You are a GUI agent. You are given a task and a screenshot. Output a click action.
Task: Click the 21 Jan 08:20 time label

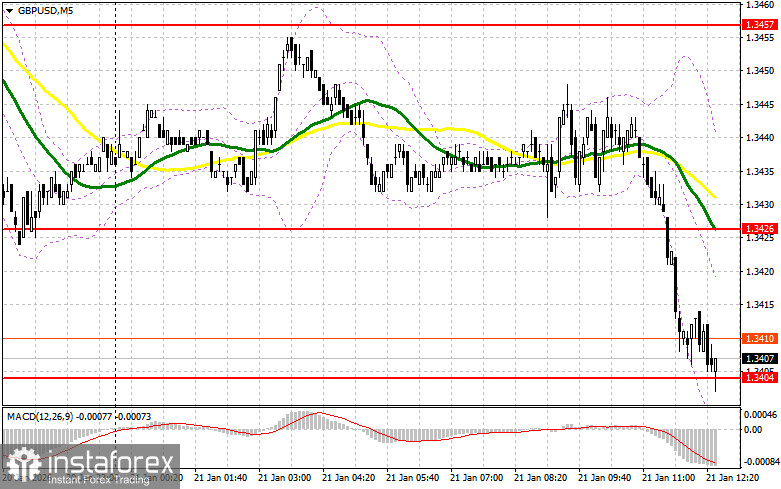(541, 478)
